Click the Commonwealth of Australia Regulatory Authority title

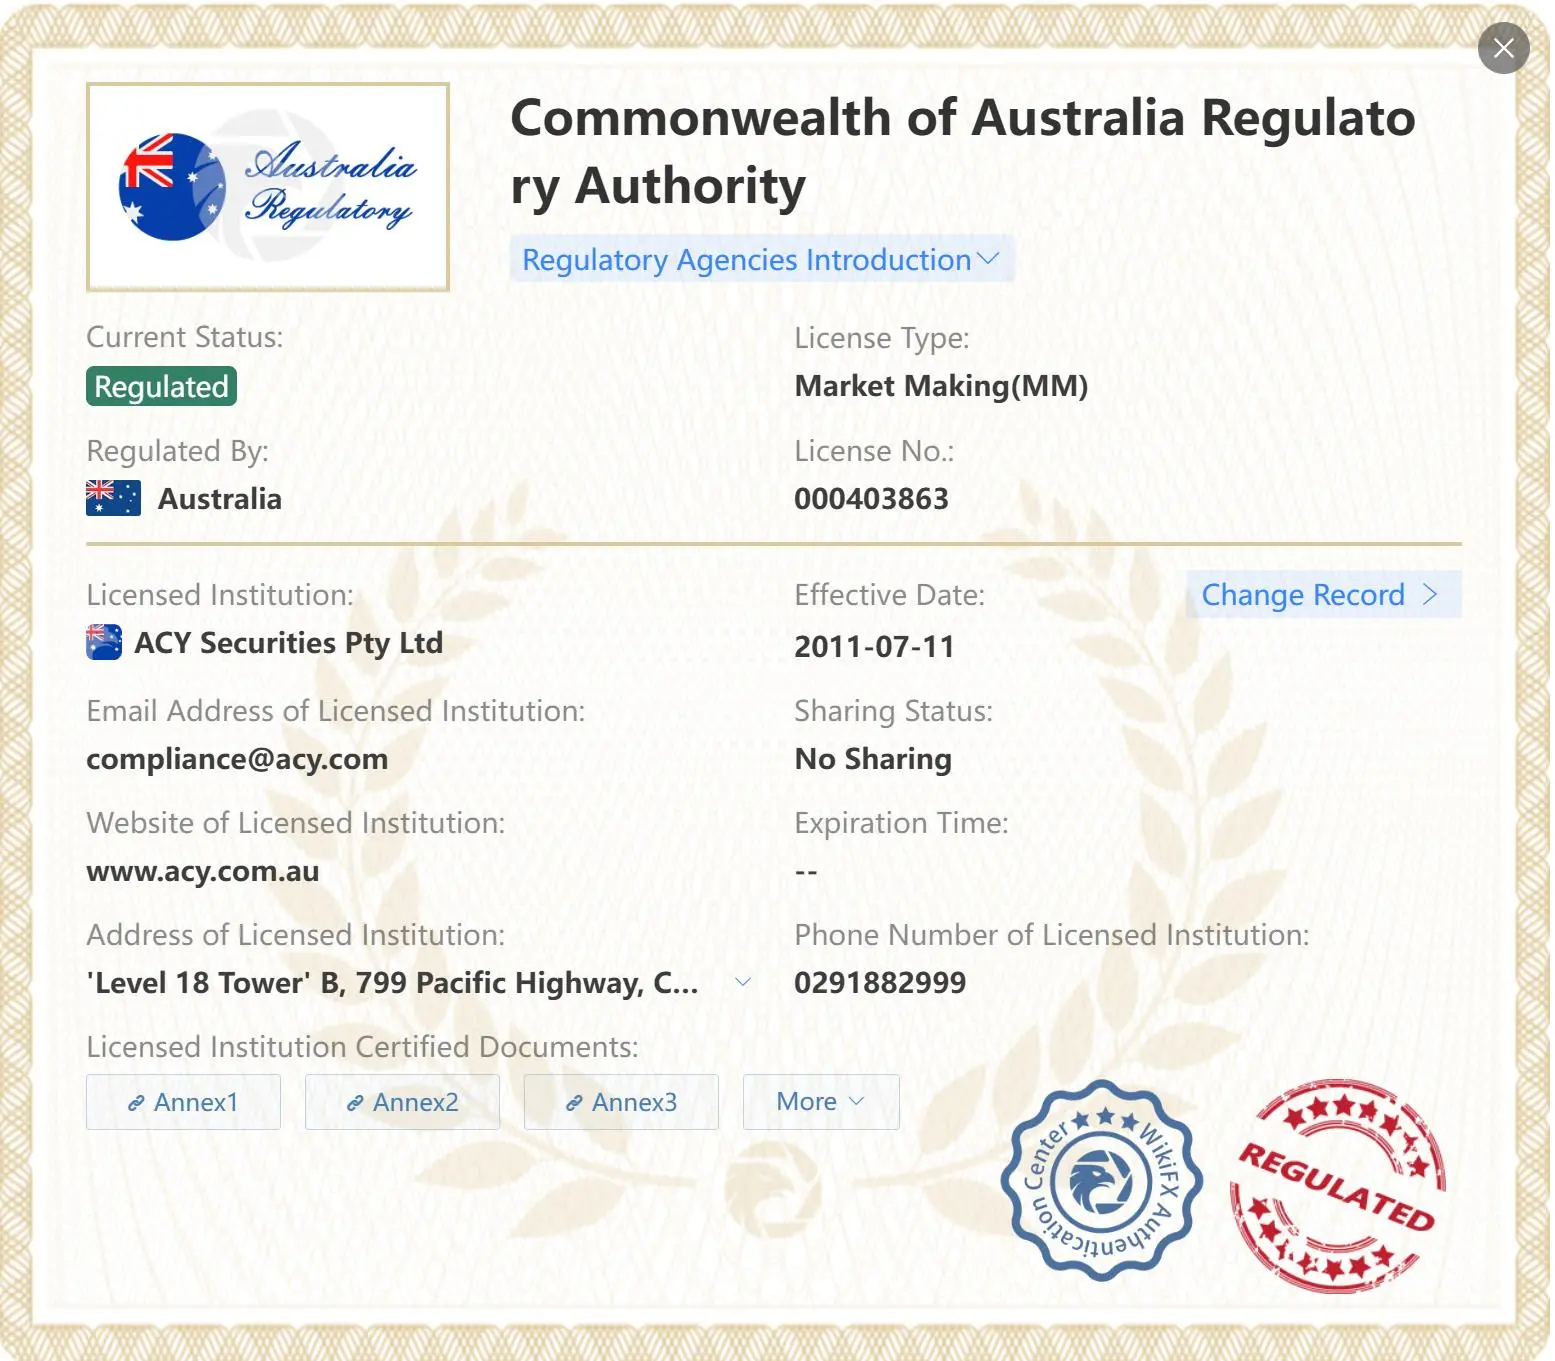(963, 152)
